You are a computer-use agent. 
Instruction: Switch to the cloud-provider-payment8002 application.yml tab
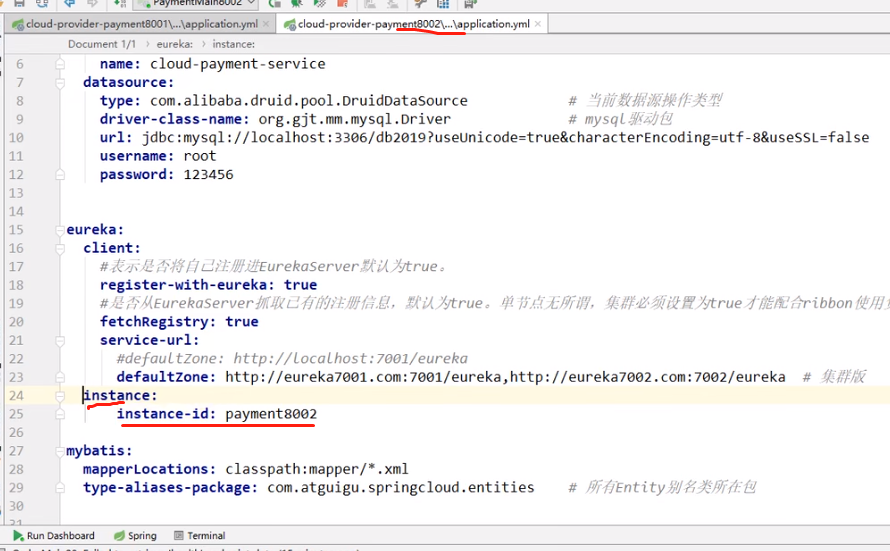[413, 24]
